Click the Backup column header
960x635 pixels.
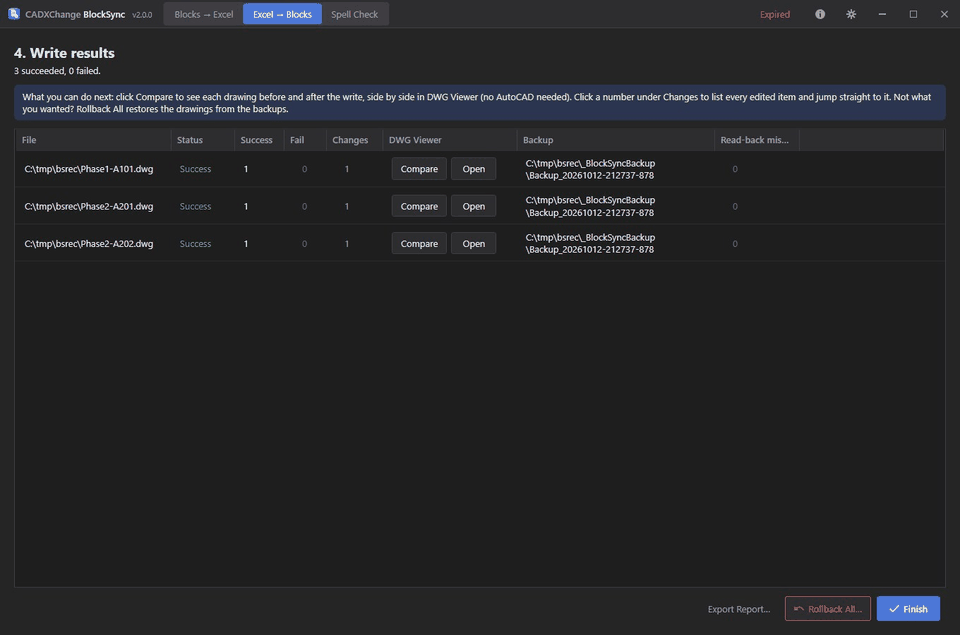point(616,140)
